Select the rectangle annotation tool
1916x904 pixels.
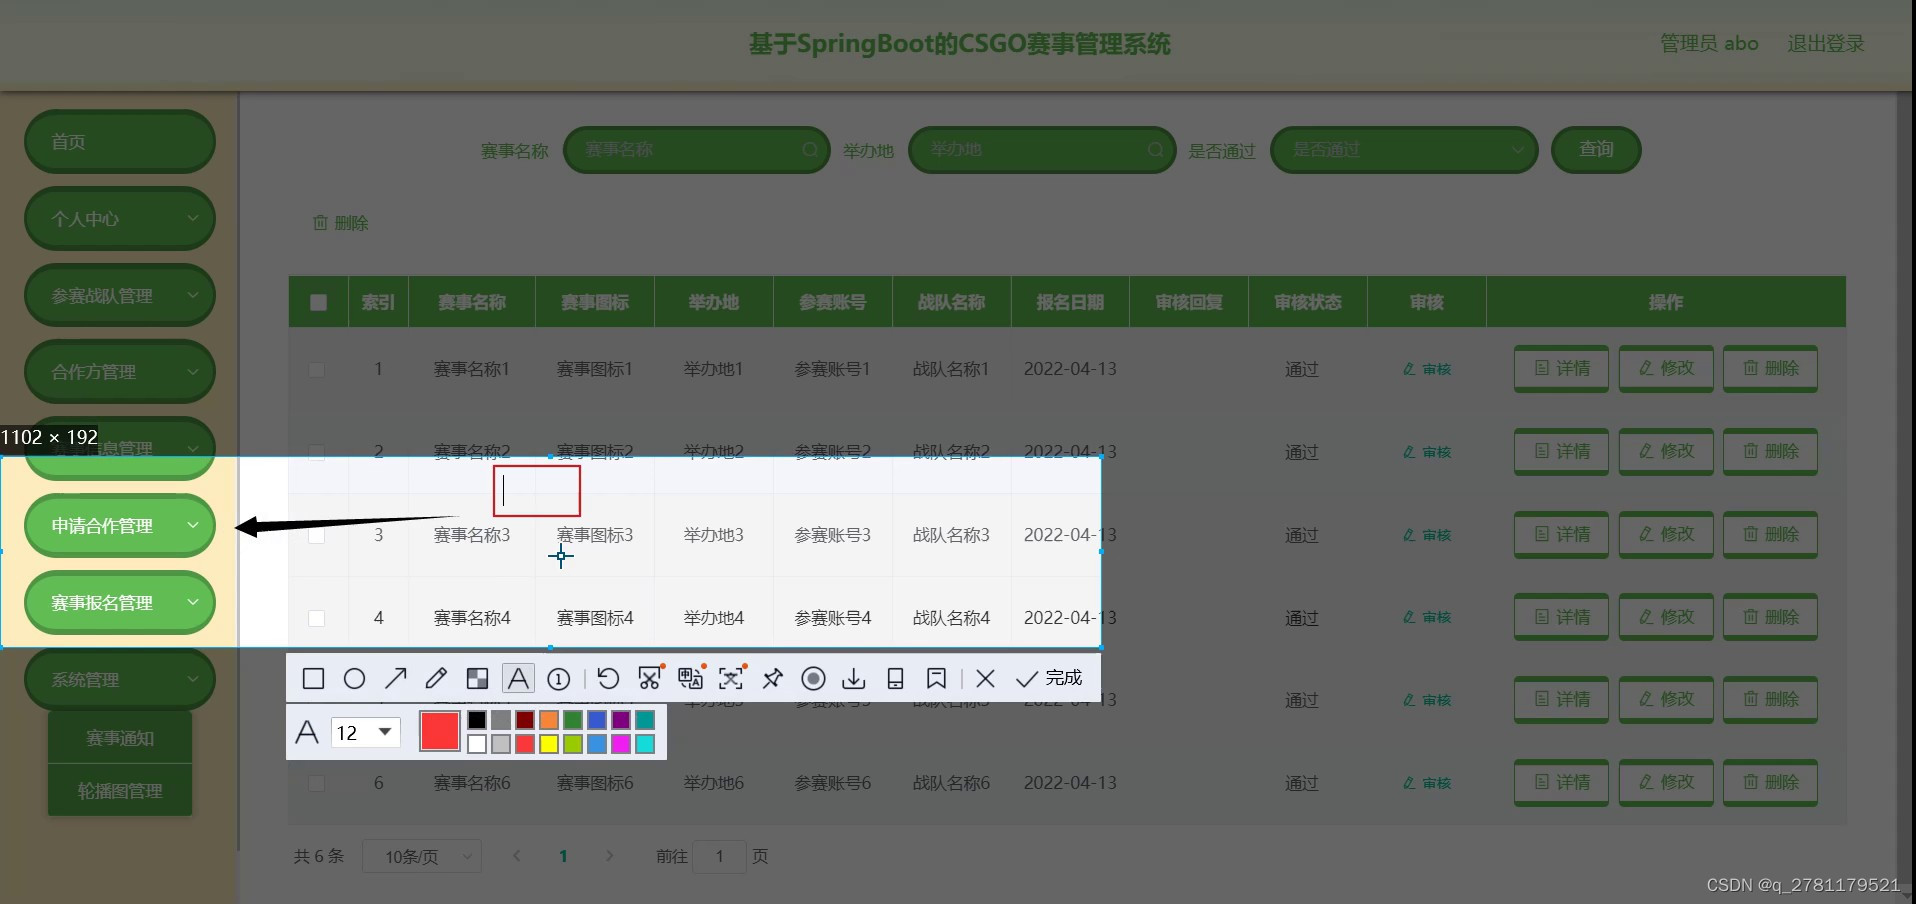[x=313, y=679]
